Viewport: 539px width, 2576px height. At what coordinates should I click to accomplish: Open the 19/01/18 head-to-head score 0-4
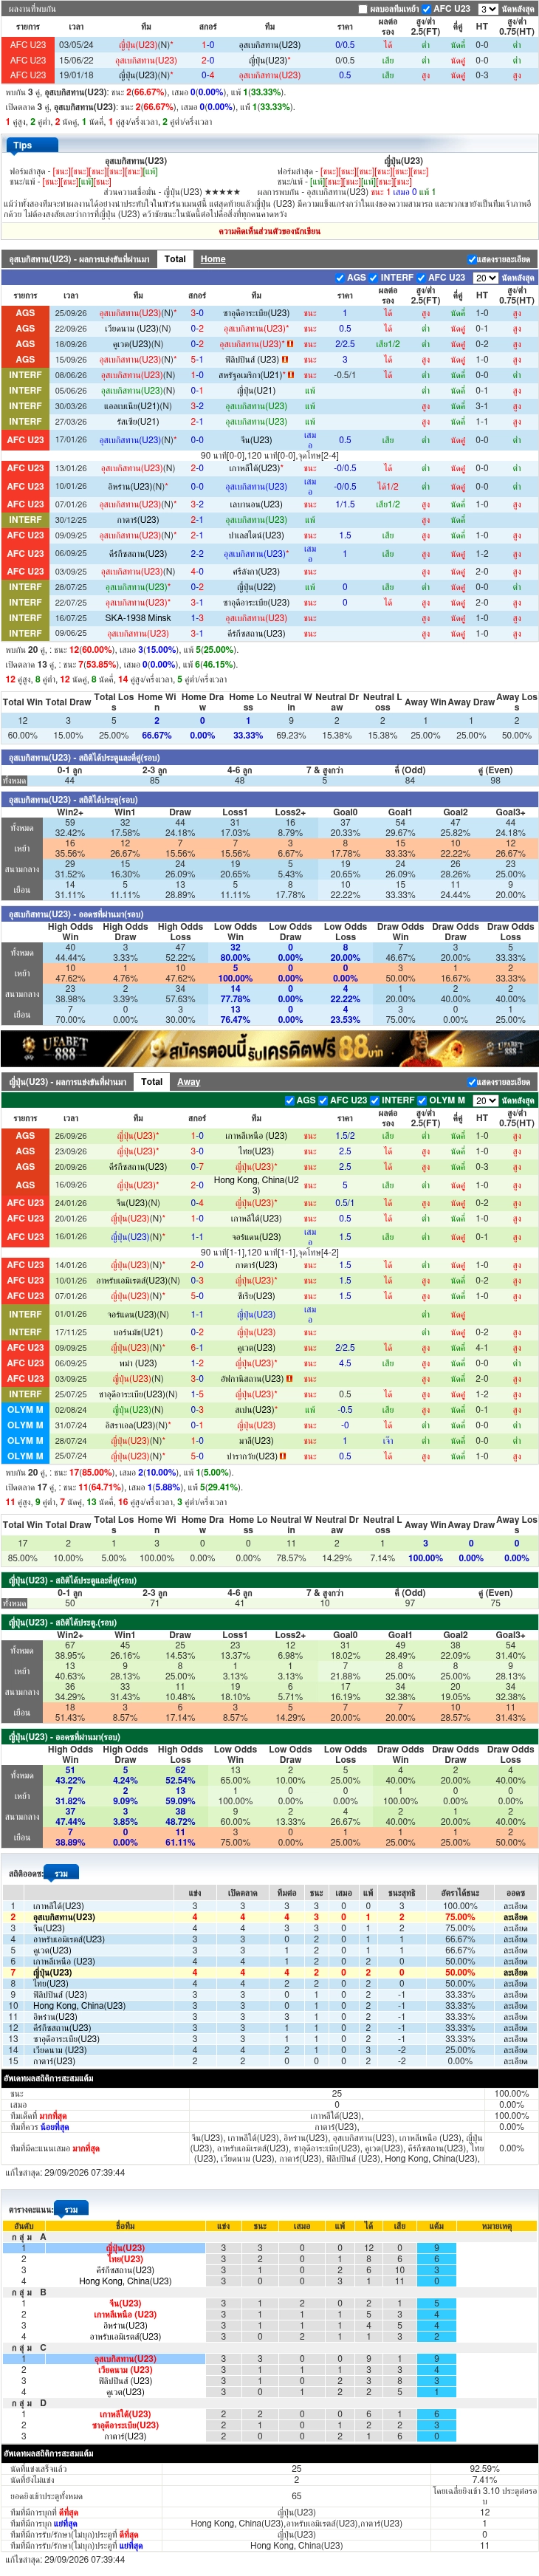pyautogui.click(x=207, y=75)
